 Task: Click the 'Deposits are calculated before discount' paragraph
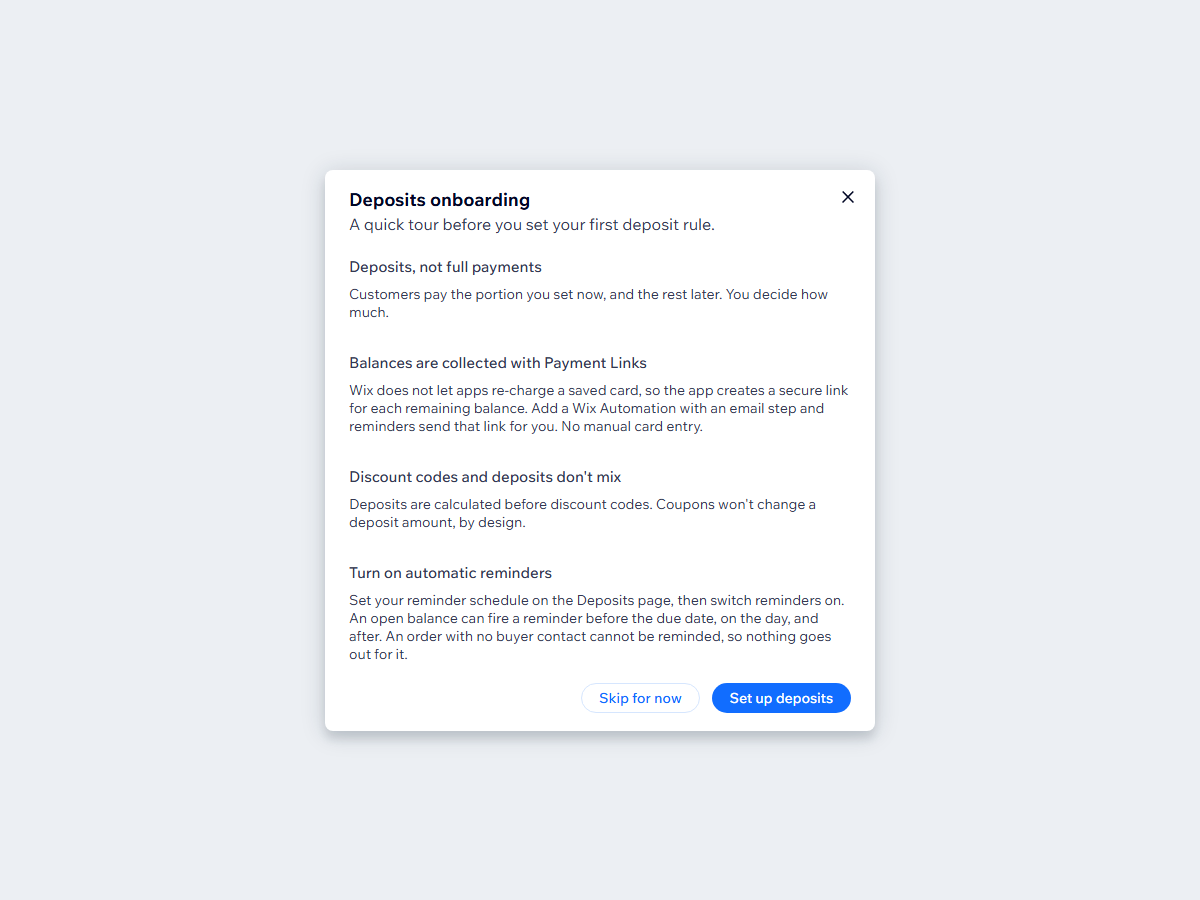click(583, 513)
